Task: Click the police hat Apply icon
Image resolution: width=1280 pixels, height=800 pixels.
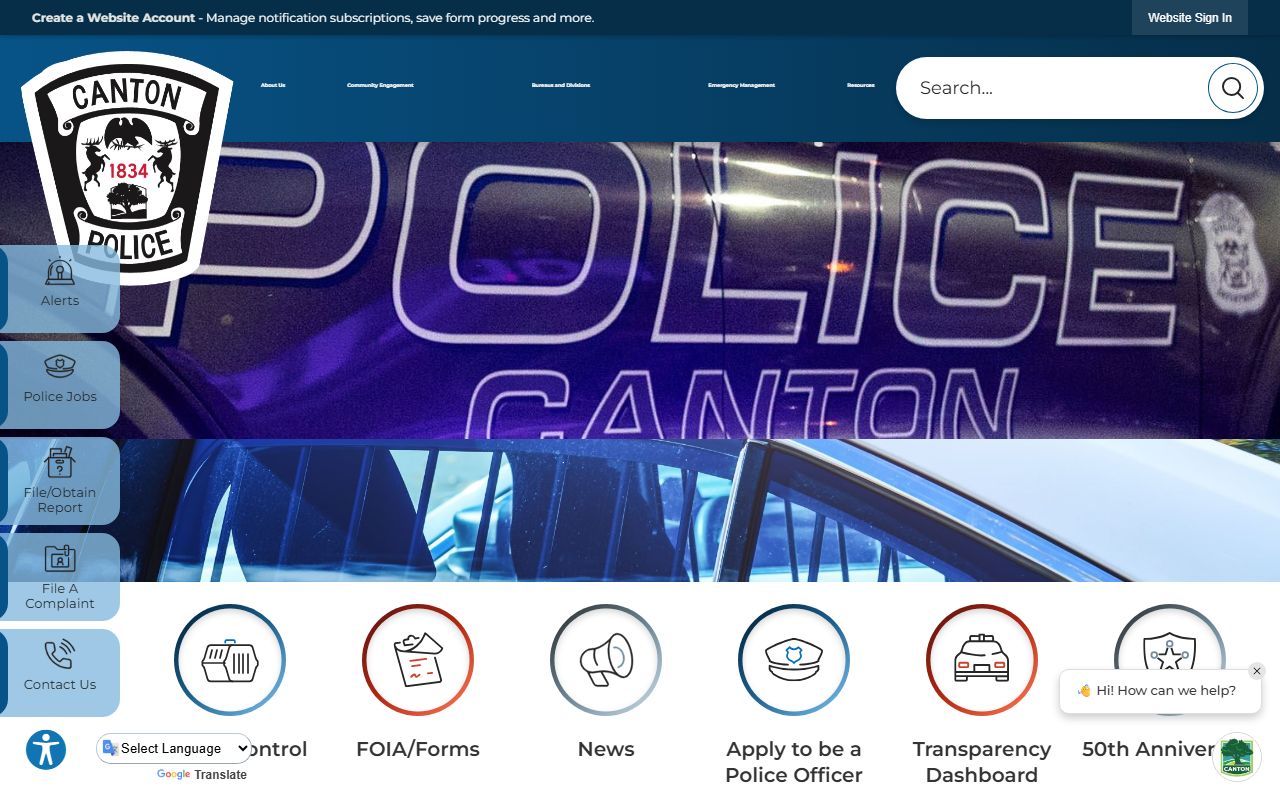Action: (x=794, y=660)
